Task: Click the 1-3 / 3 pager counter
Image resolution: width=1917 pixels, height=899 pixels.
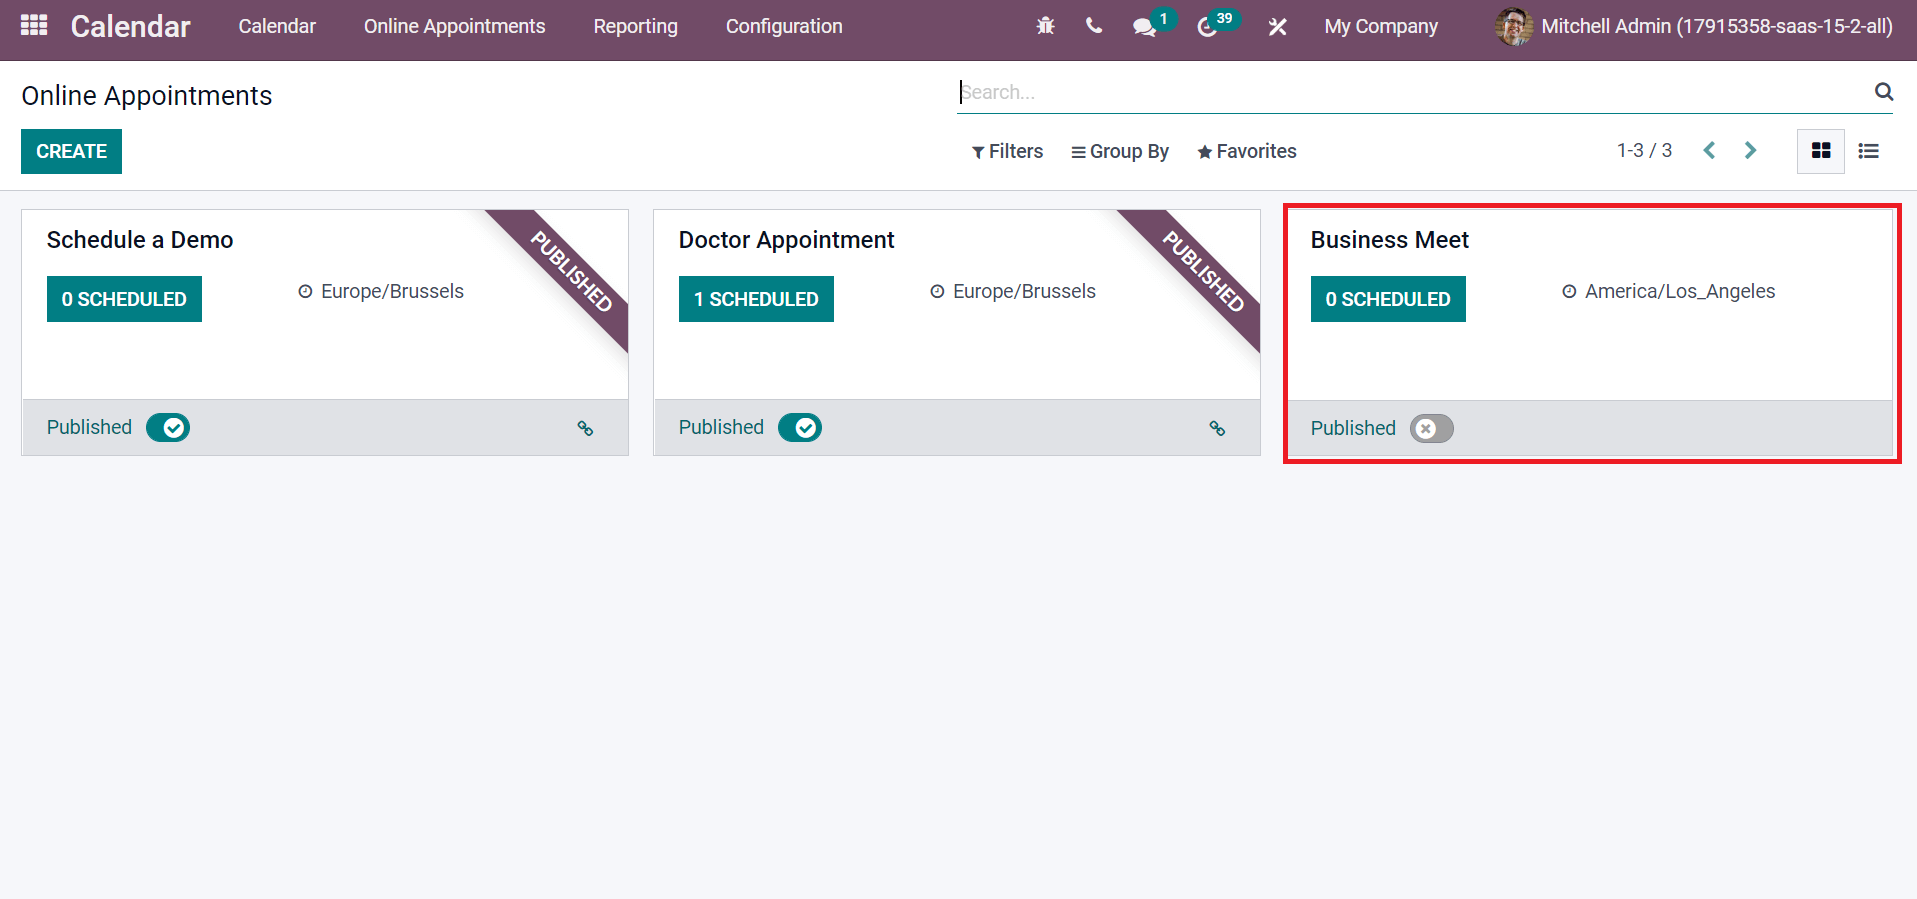Action: point(1644,150)
